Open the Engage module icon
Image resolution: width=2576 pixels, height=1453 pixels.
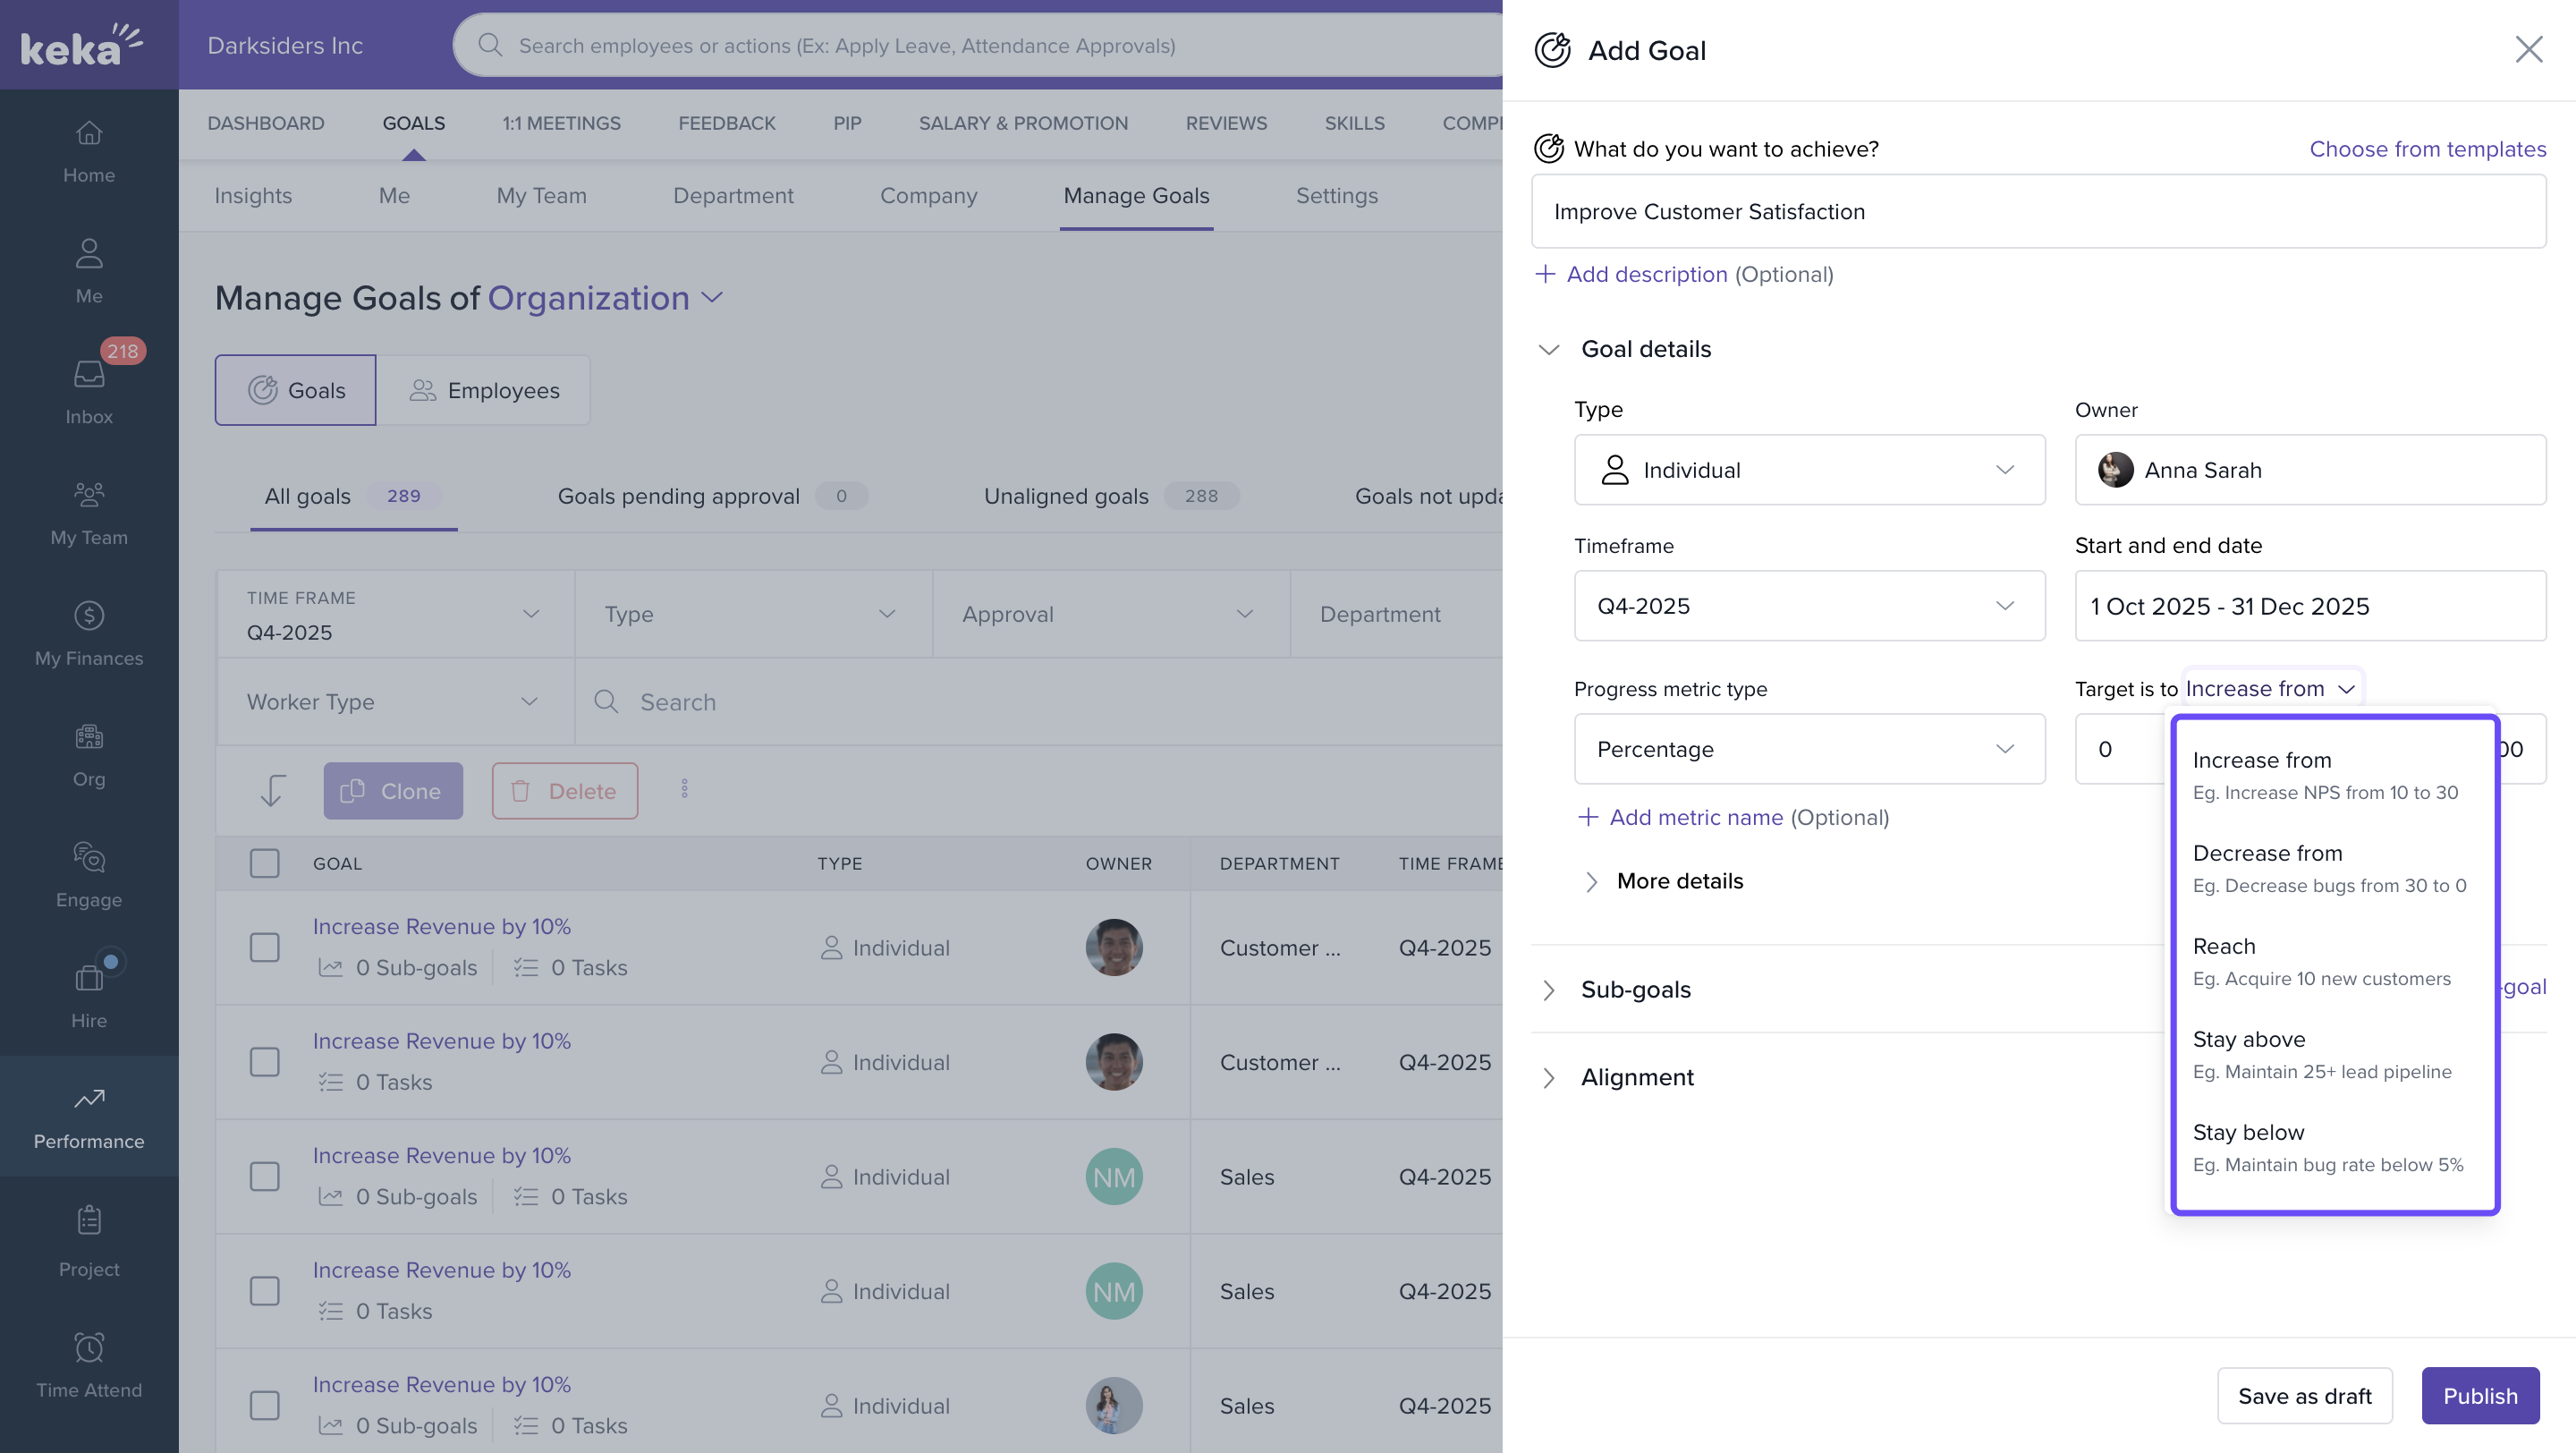89,858
